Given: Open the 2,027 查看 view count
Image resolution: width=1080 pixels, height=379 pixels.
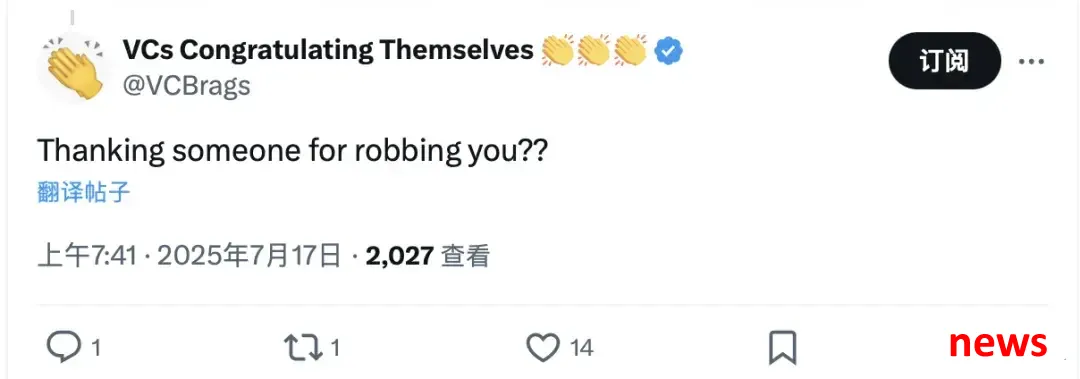Looking at the screenshot, I should coord(428,256).
